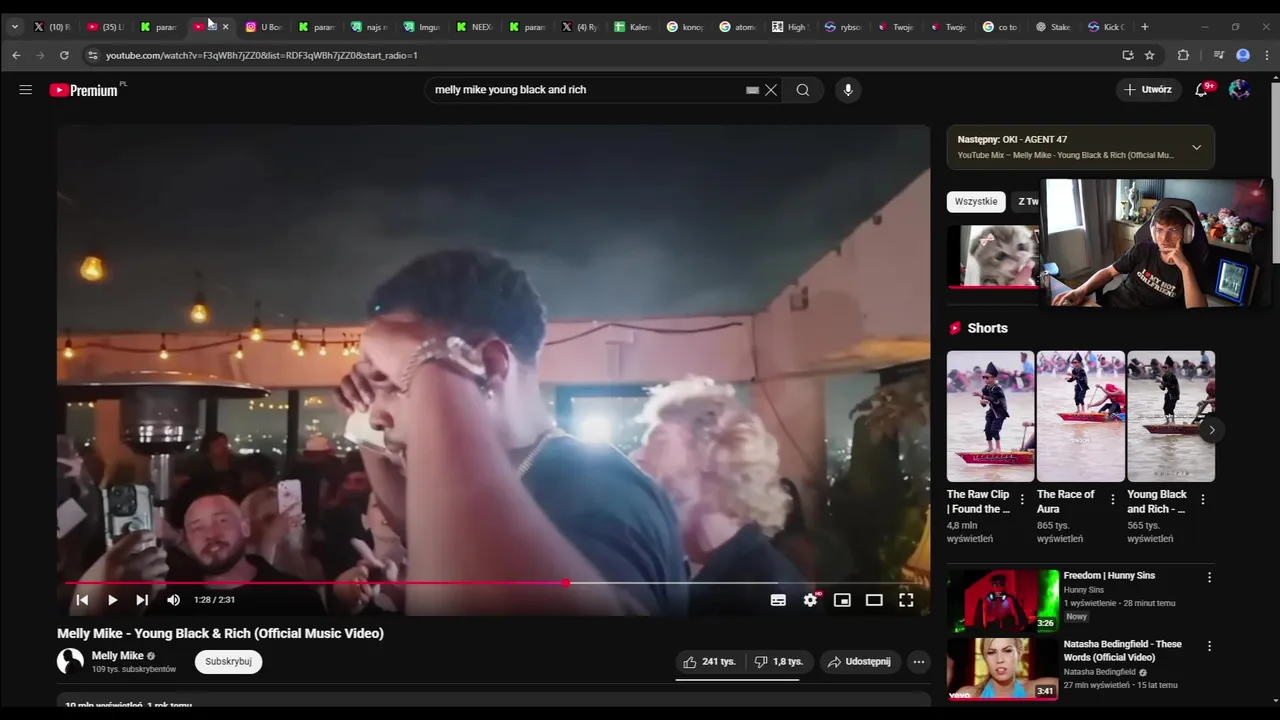The height and width of the screenshot is (720, 1280).
Task: Open Freedom | Hunny Sins title link
Action: (x=1109, y=576)
